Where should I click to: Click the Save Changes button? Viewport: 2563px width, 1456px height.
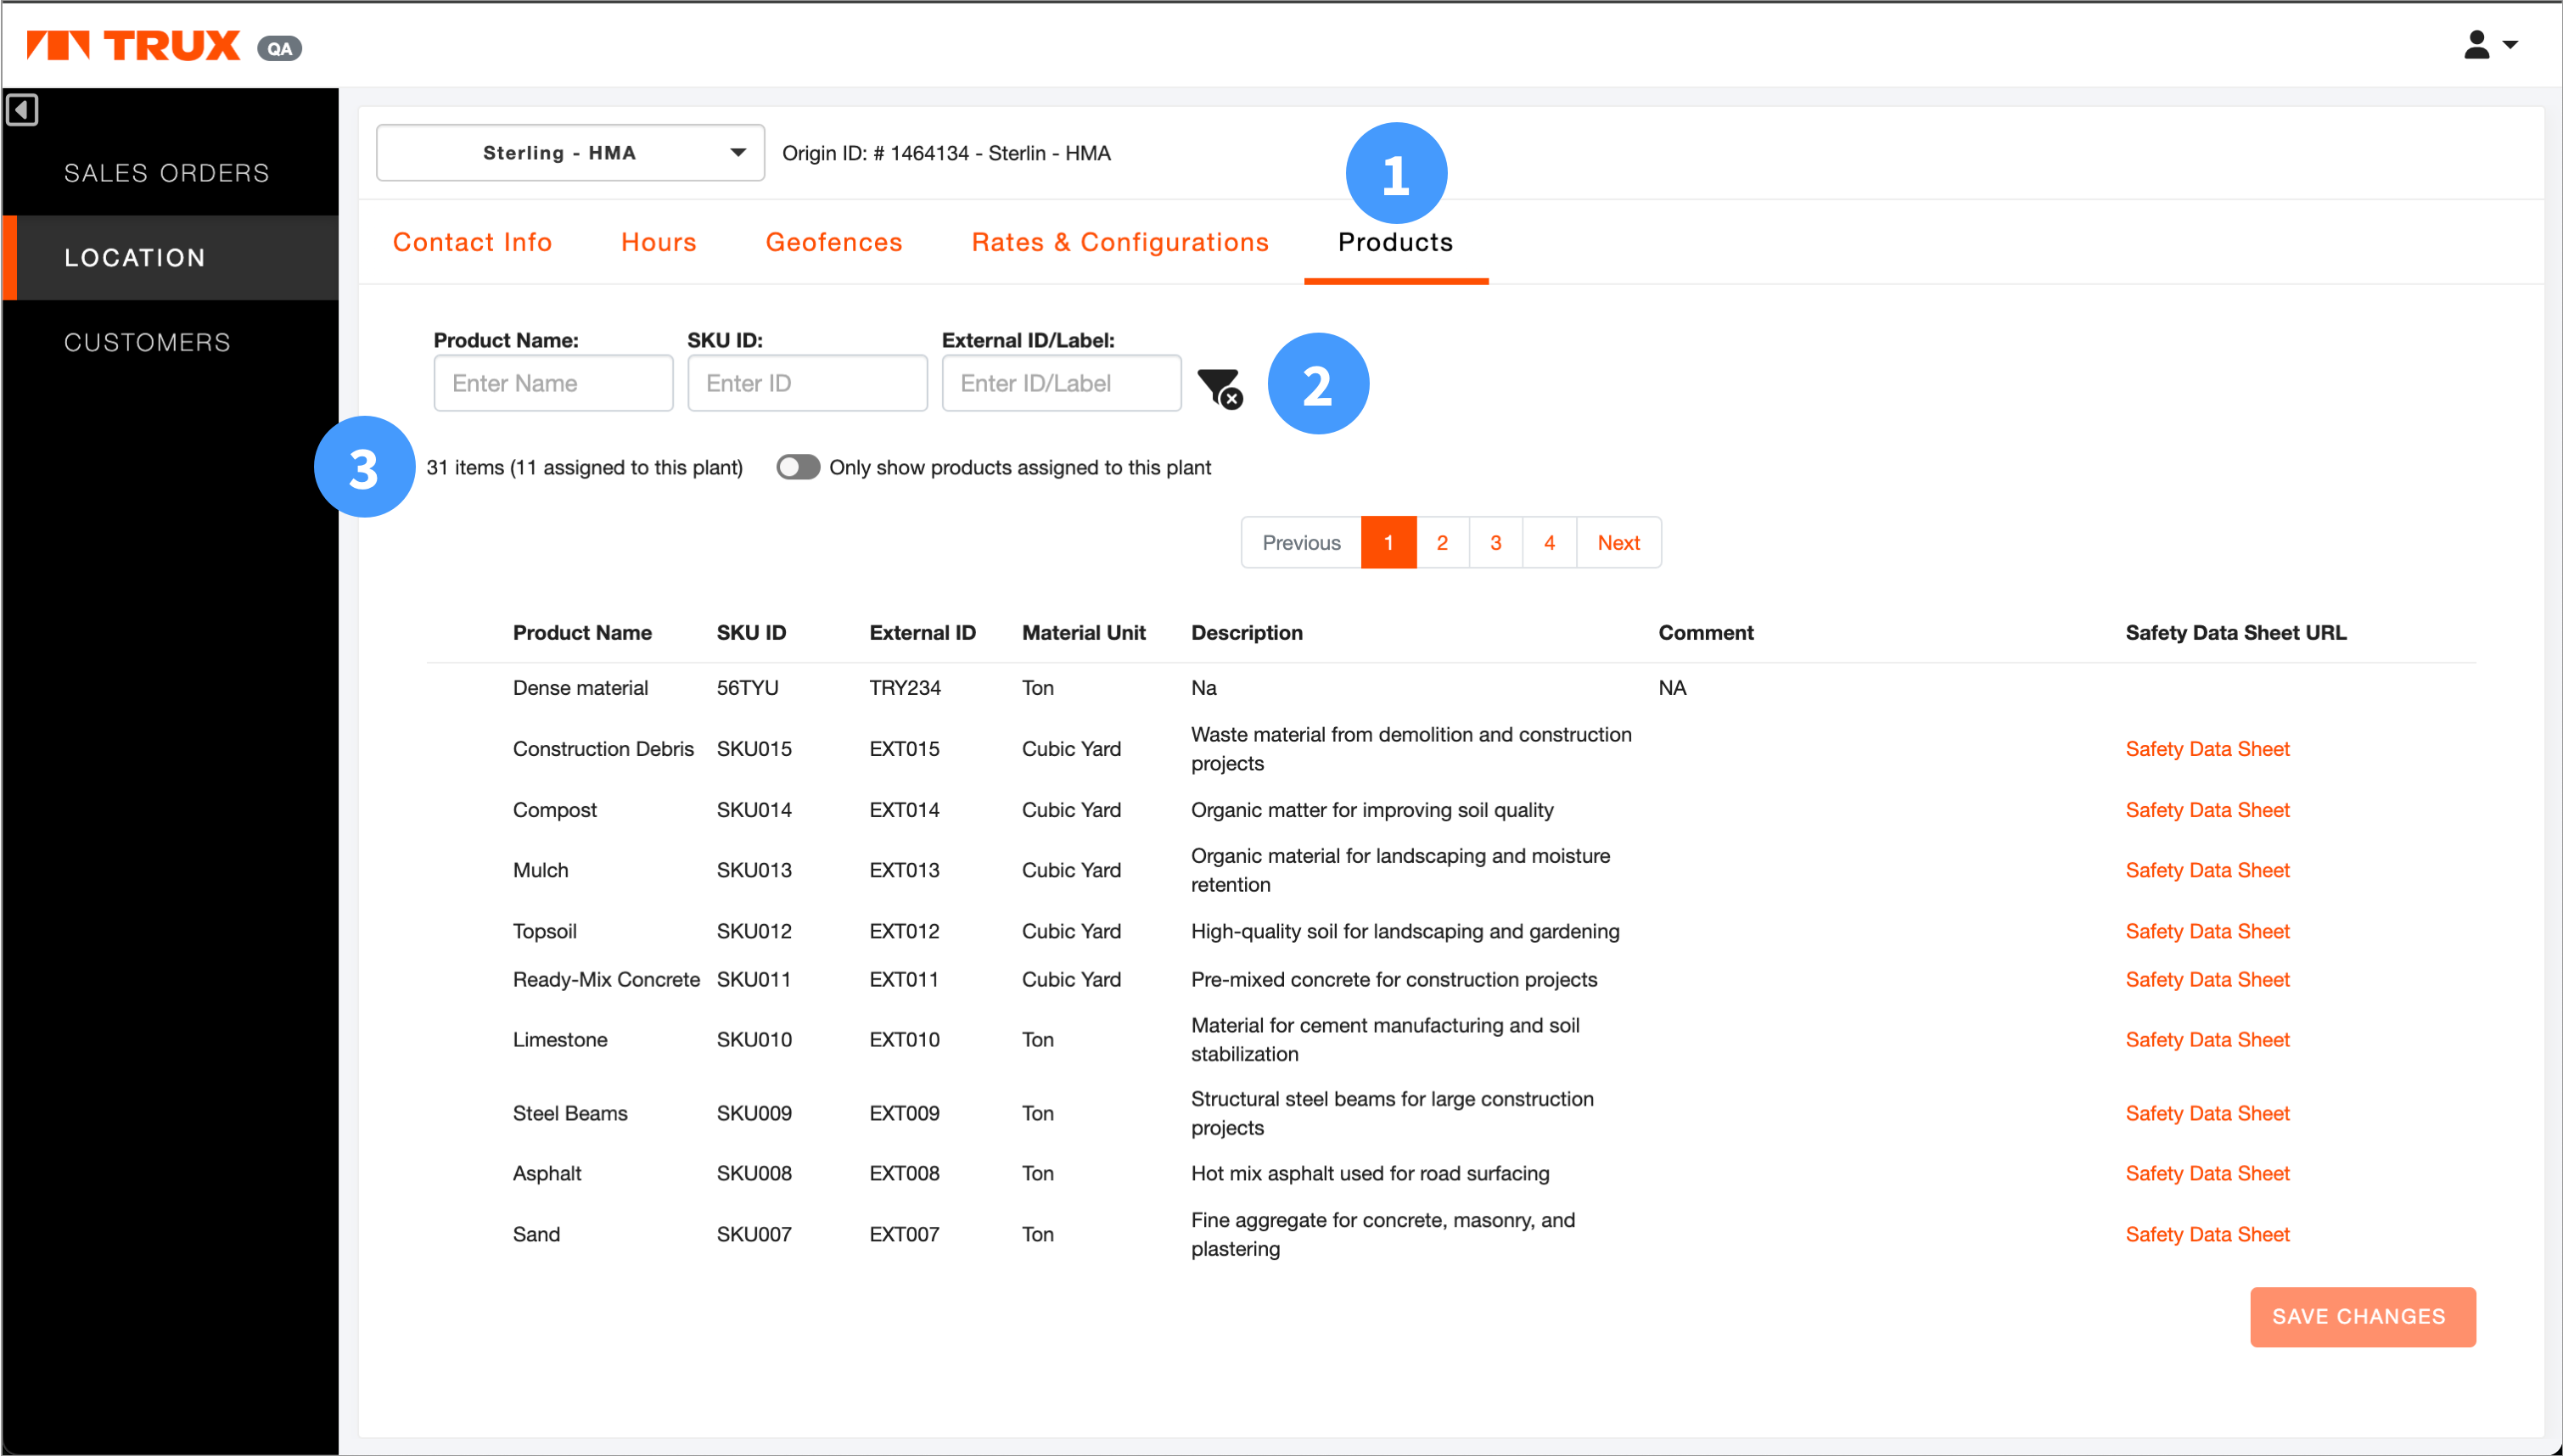pos(2361,1316)
